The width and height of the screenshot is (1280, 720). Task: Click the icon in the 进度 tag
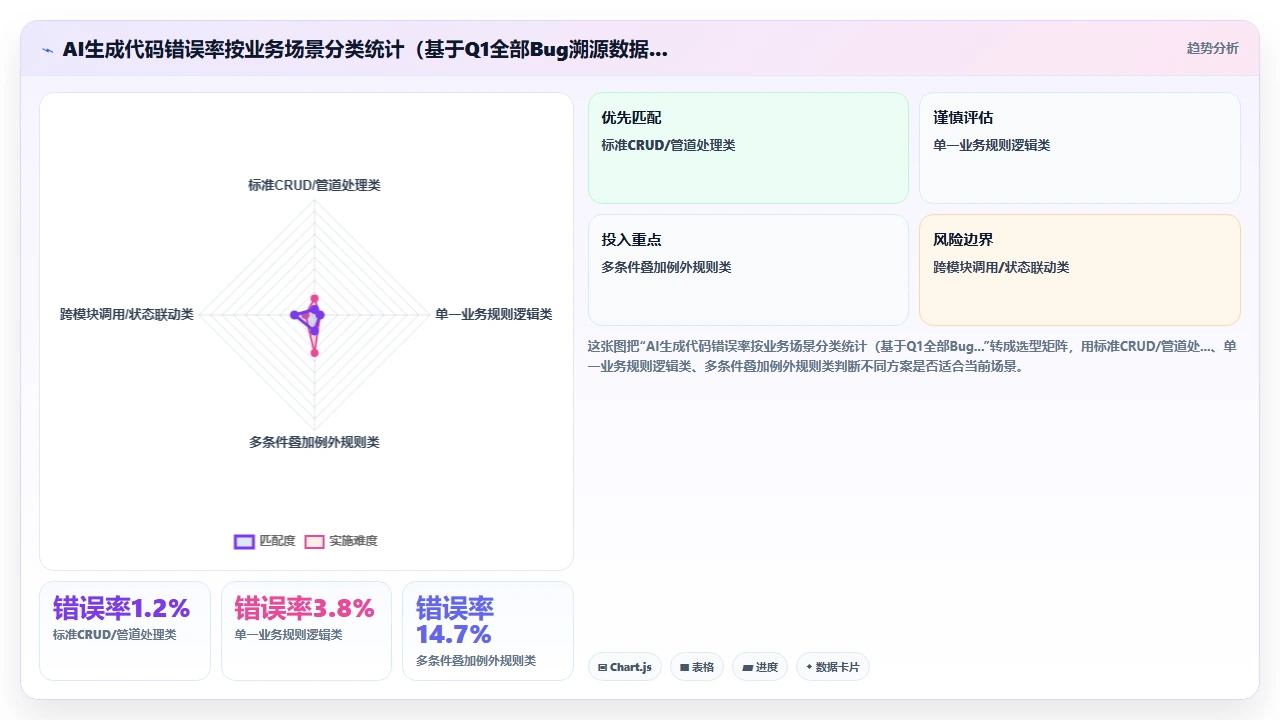click(747, 667)
